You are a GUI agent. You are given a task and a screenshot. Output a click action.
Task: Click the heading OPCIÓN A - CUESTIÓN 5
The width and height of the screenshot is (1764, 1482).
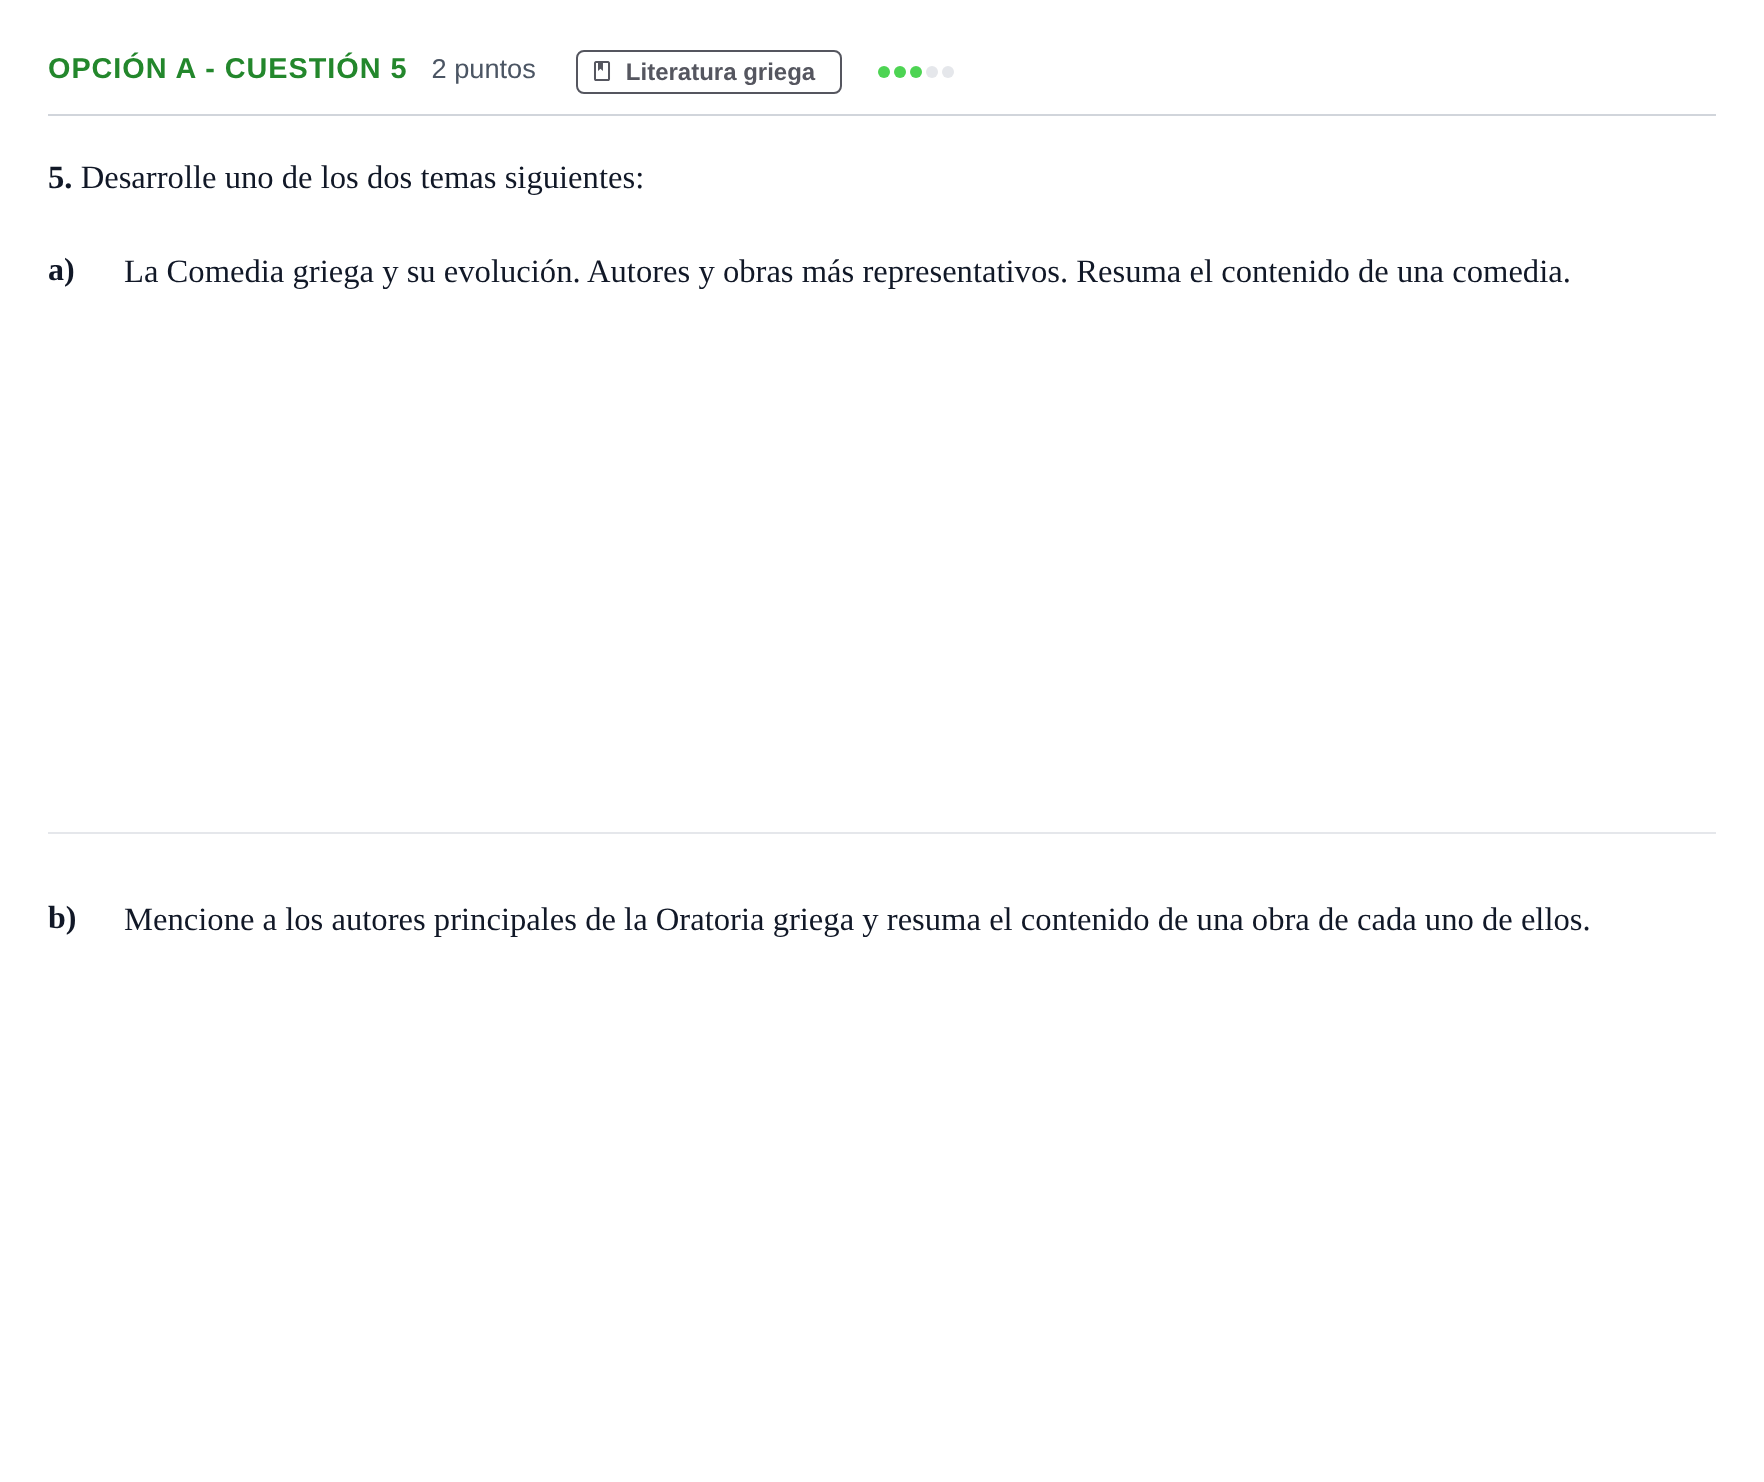pos(227,68)
